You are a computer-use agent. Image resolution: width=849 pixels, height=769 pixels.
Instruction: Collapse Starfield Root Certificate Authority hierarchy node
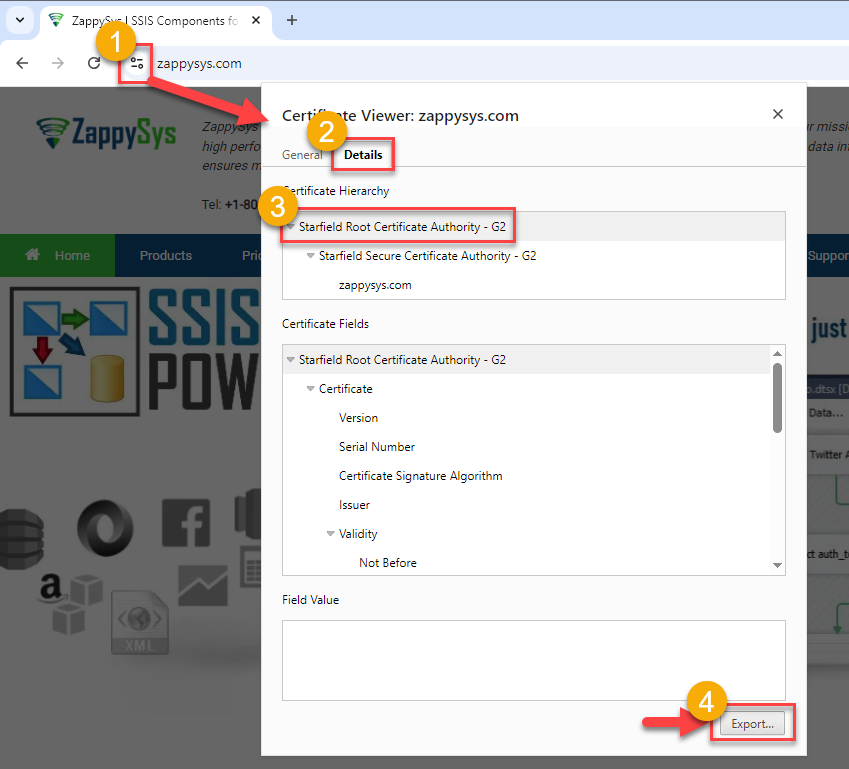(291, 227)
